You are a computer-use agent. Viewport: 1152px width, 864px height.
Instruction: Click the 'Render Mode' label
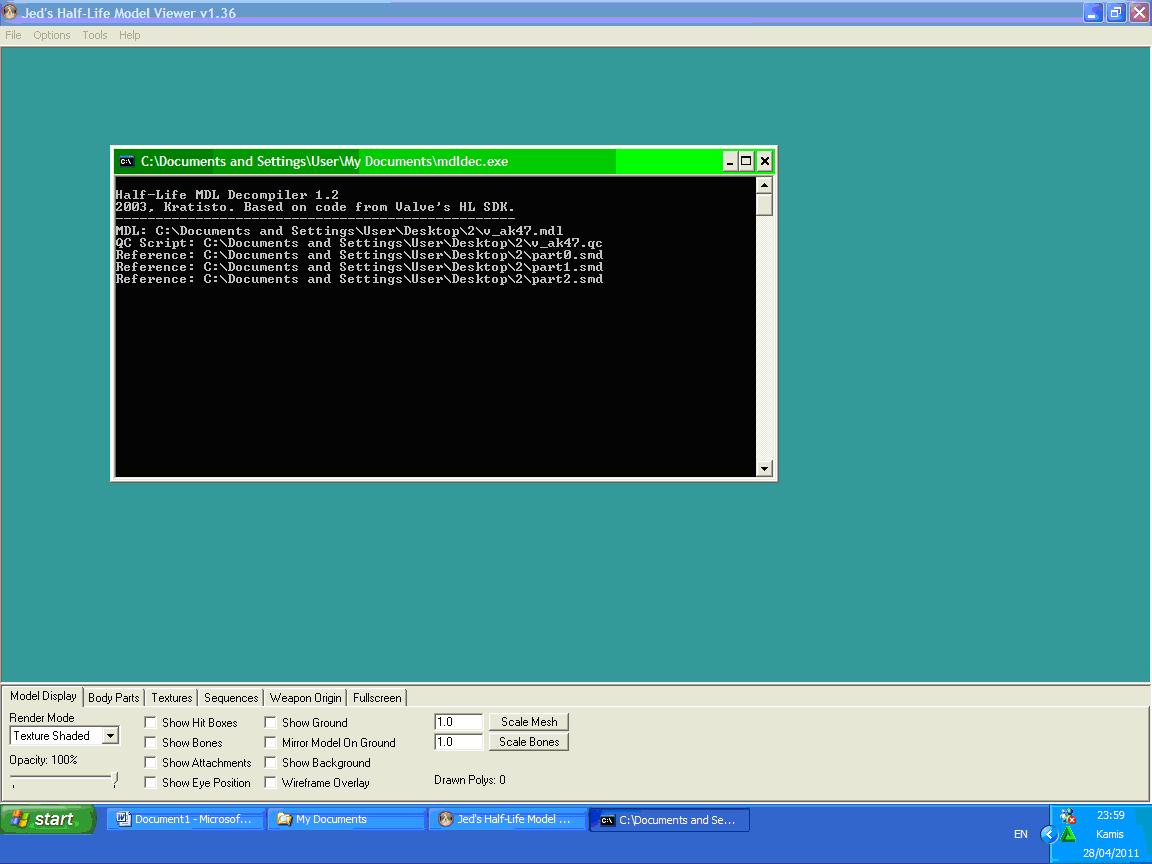click(42, 718)
